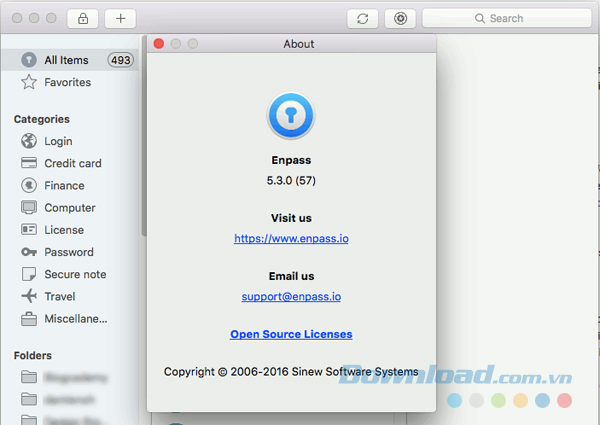This screenshot has height=425, width=600.
Task: Click the Travel airplane icon
Action: [x=29, y=296]
